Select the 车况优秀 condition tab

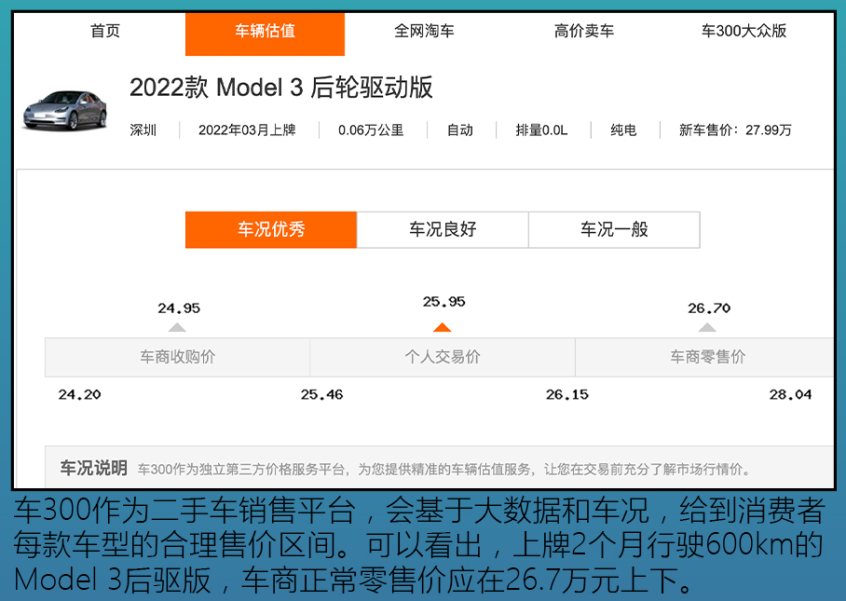(x=271, y=230)
